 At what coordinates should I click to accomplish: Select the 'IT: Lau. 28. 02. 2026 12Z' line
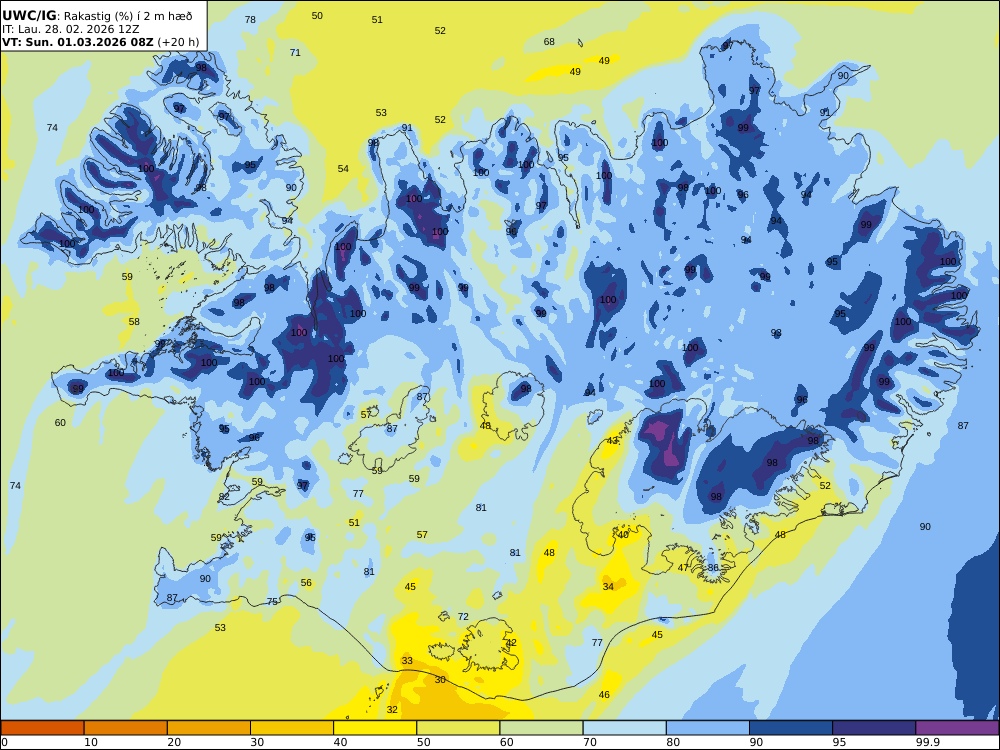[x=71, y=29]
